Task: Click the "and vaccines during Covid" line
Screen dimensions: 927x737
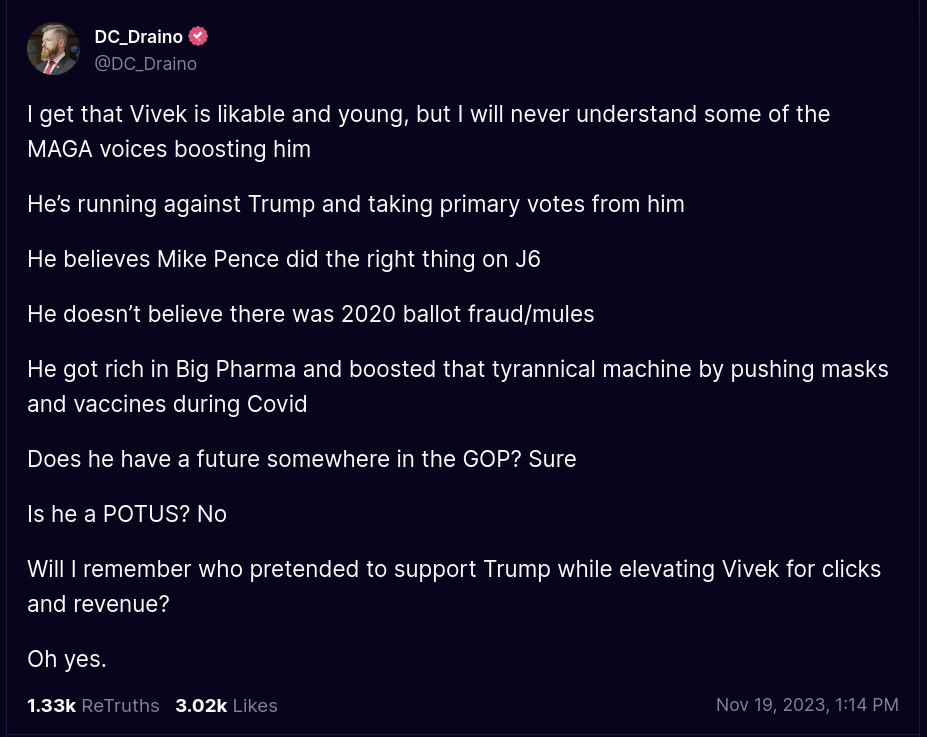Action: pyautogui.click(x=167, y=404)
